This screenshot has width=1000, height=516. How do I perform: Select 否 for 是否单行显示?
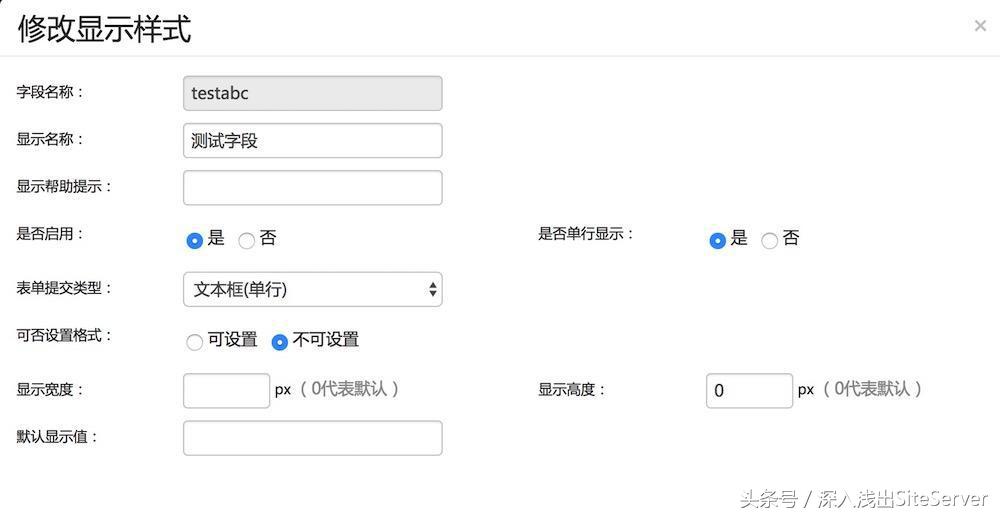pos(769,240)
